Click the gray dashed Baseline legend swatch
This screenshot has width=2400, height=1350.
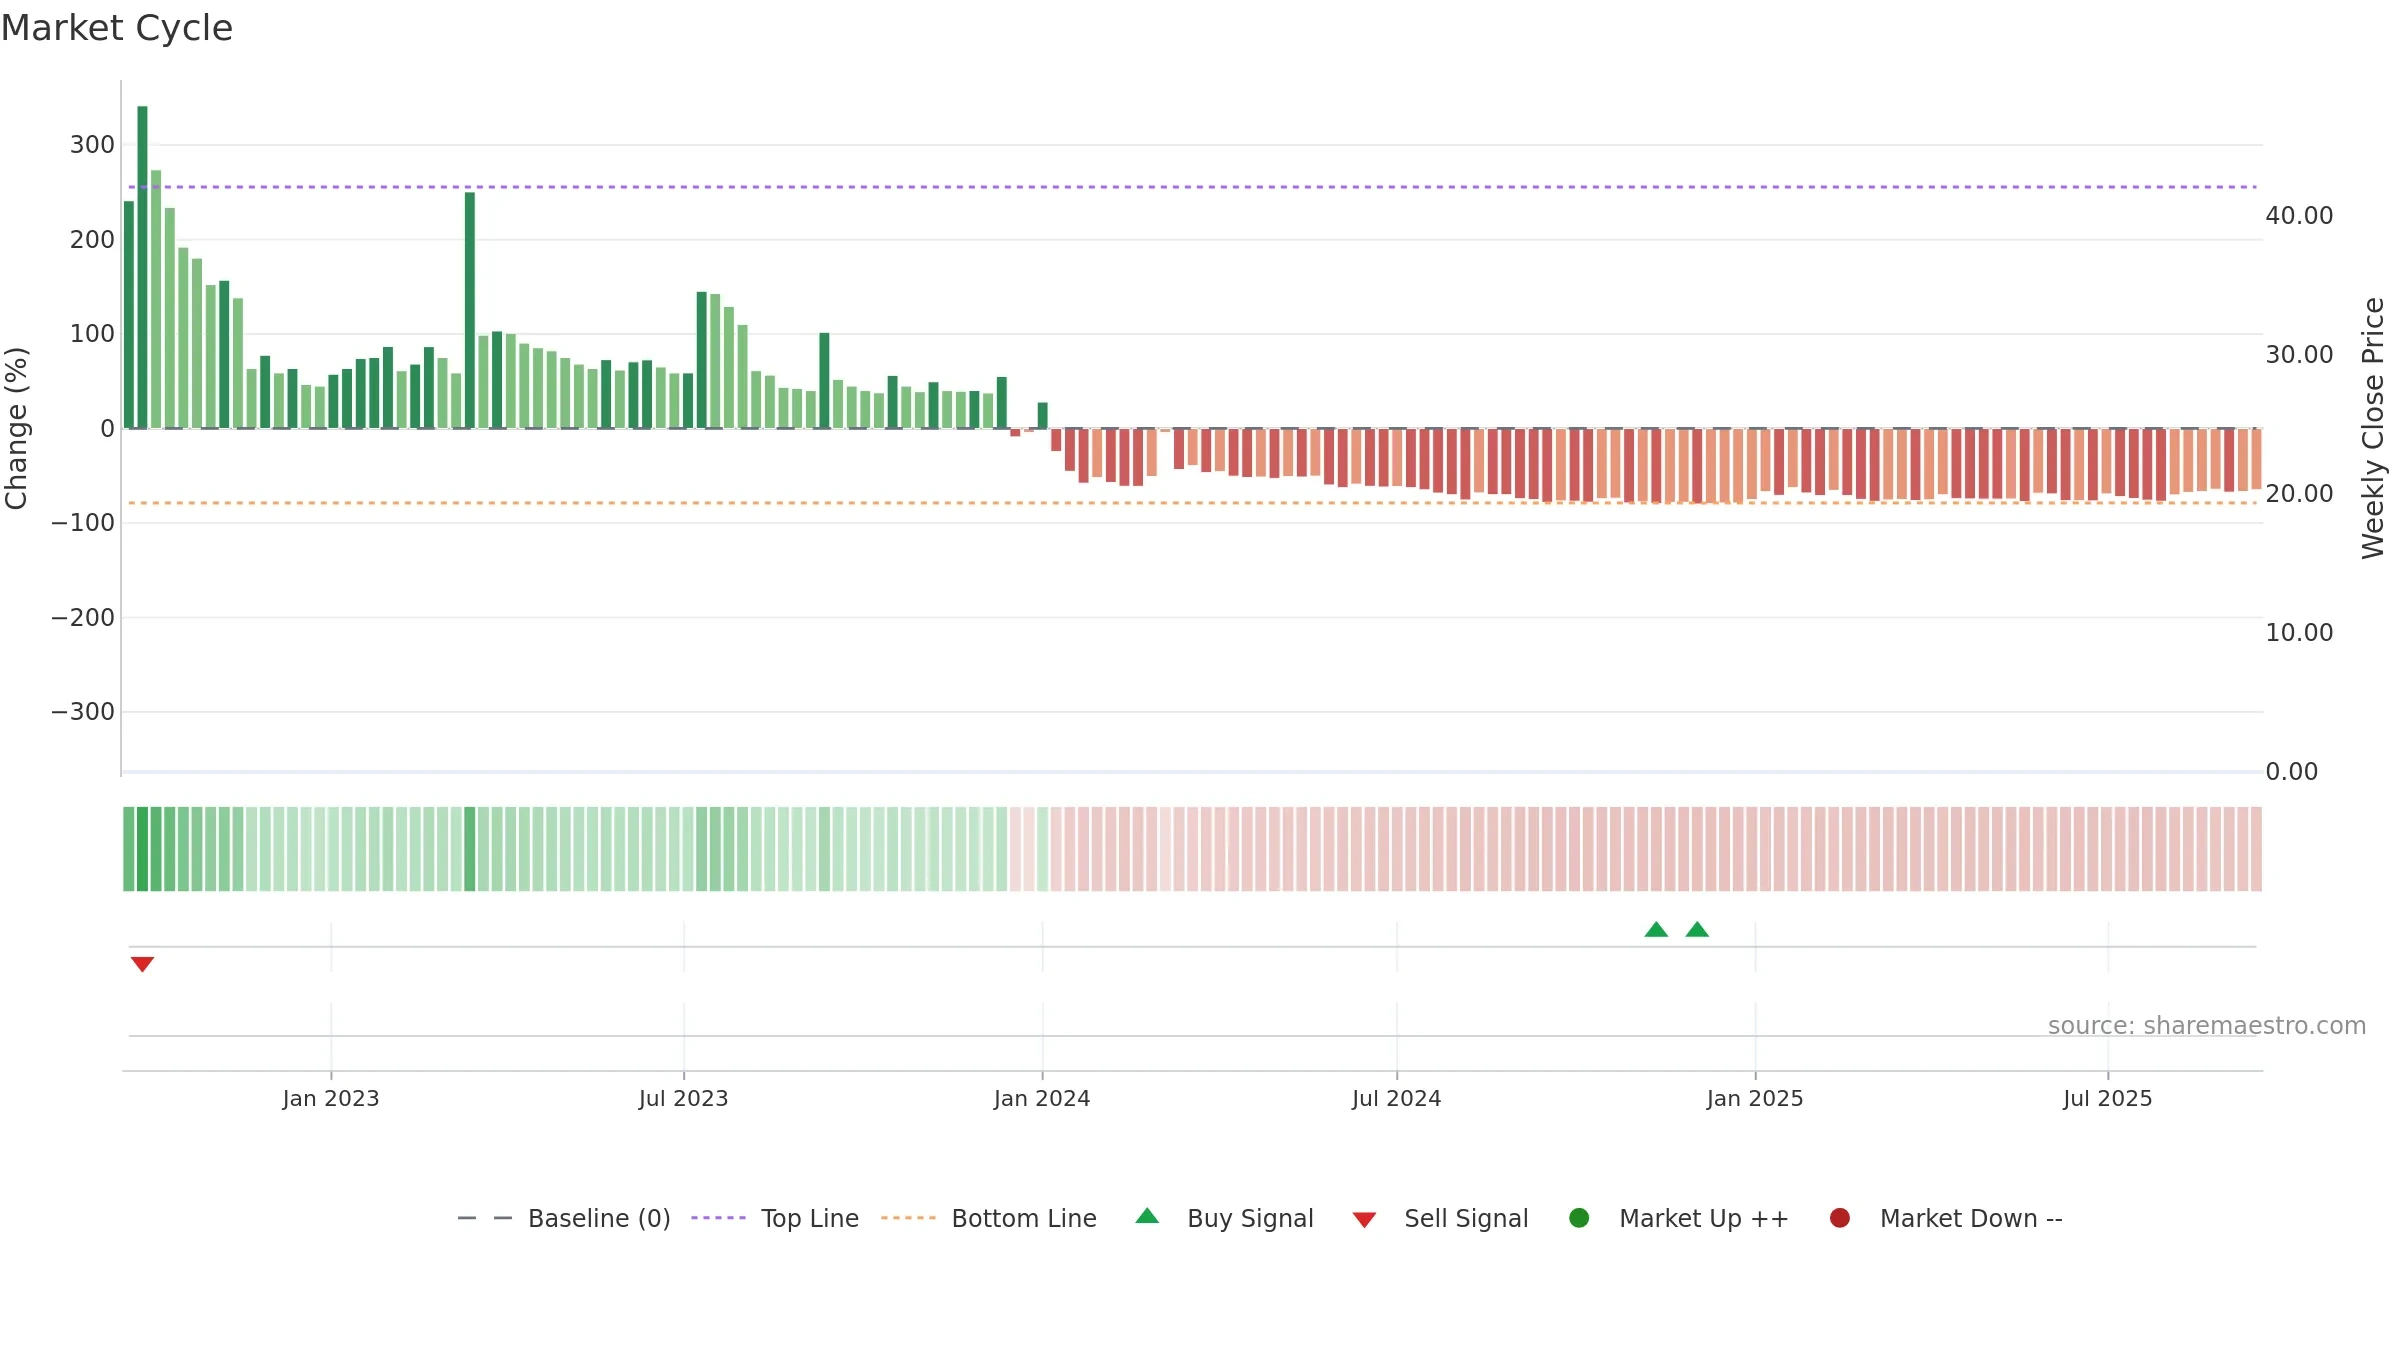pyautogui.click(x=485, y=1218)
